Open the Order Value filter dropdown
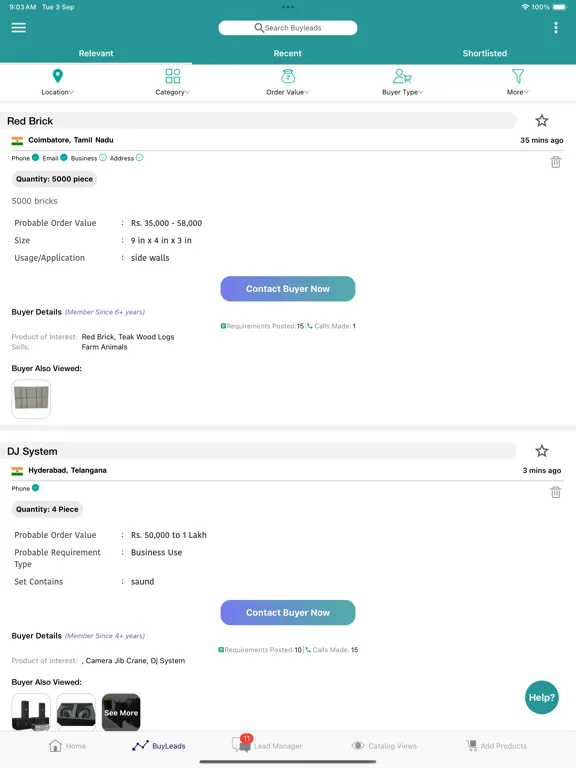This screenshot has width=576, height=768. pyautogui.click(x=288, y=82)
